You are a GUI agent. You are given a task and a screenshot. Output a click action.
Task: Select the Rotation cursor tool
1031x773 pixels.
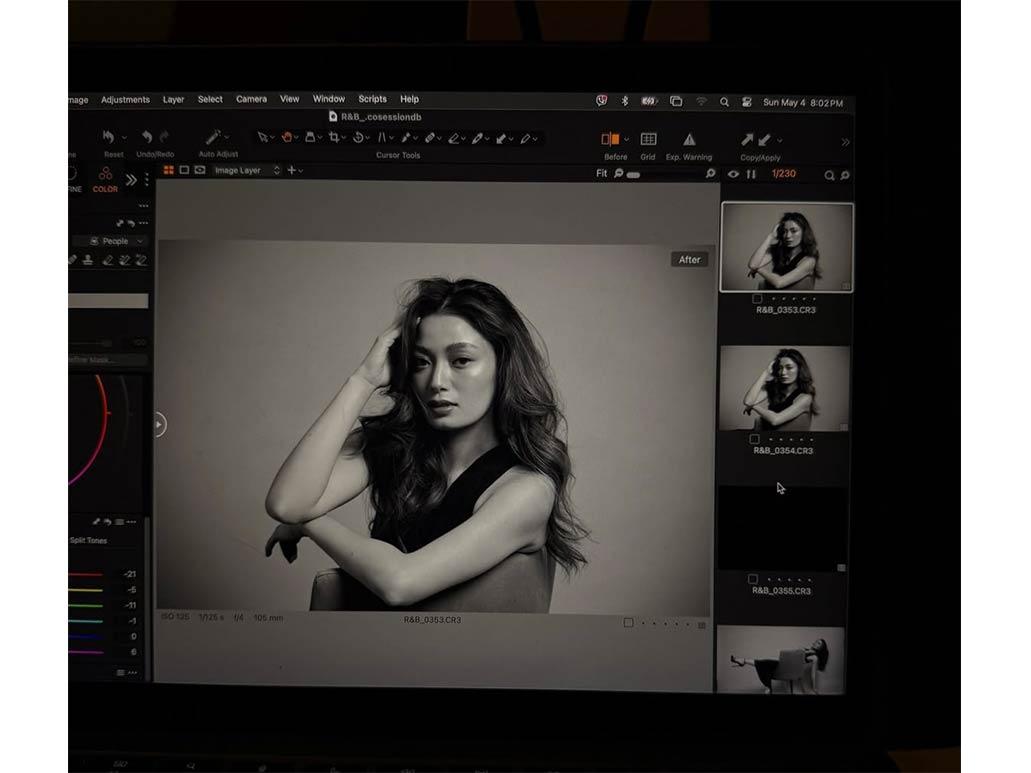tap(358, 138)
